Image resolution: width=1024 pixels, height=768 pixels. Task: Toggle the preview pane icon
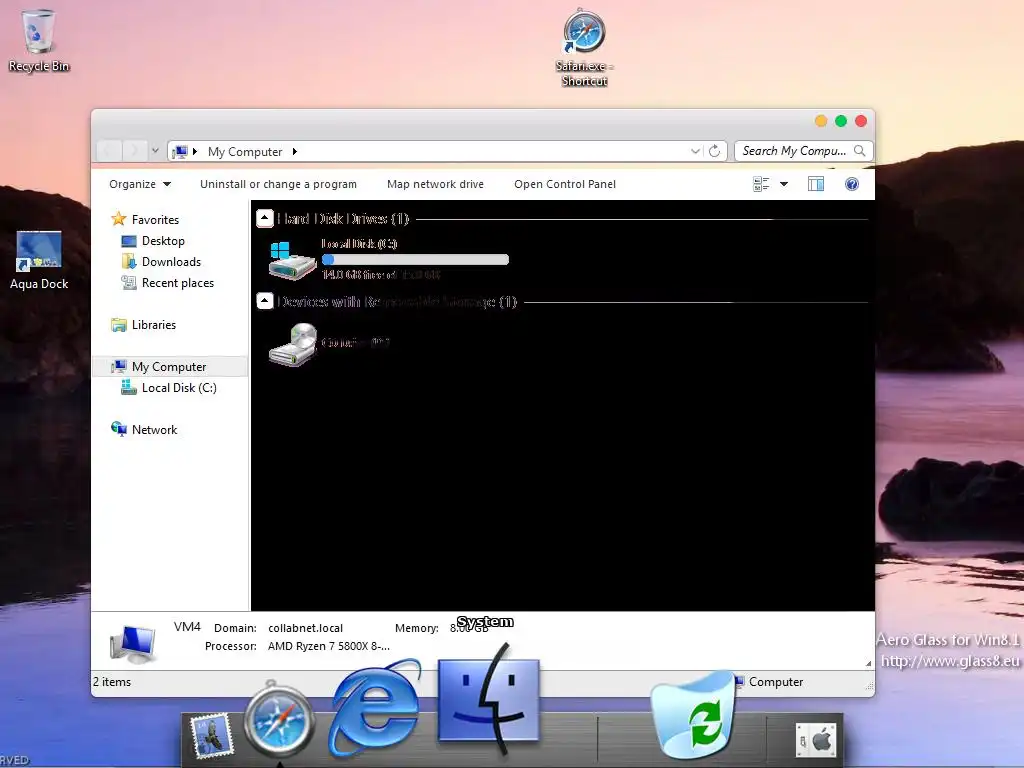point(816,184)
